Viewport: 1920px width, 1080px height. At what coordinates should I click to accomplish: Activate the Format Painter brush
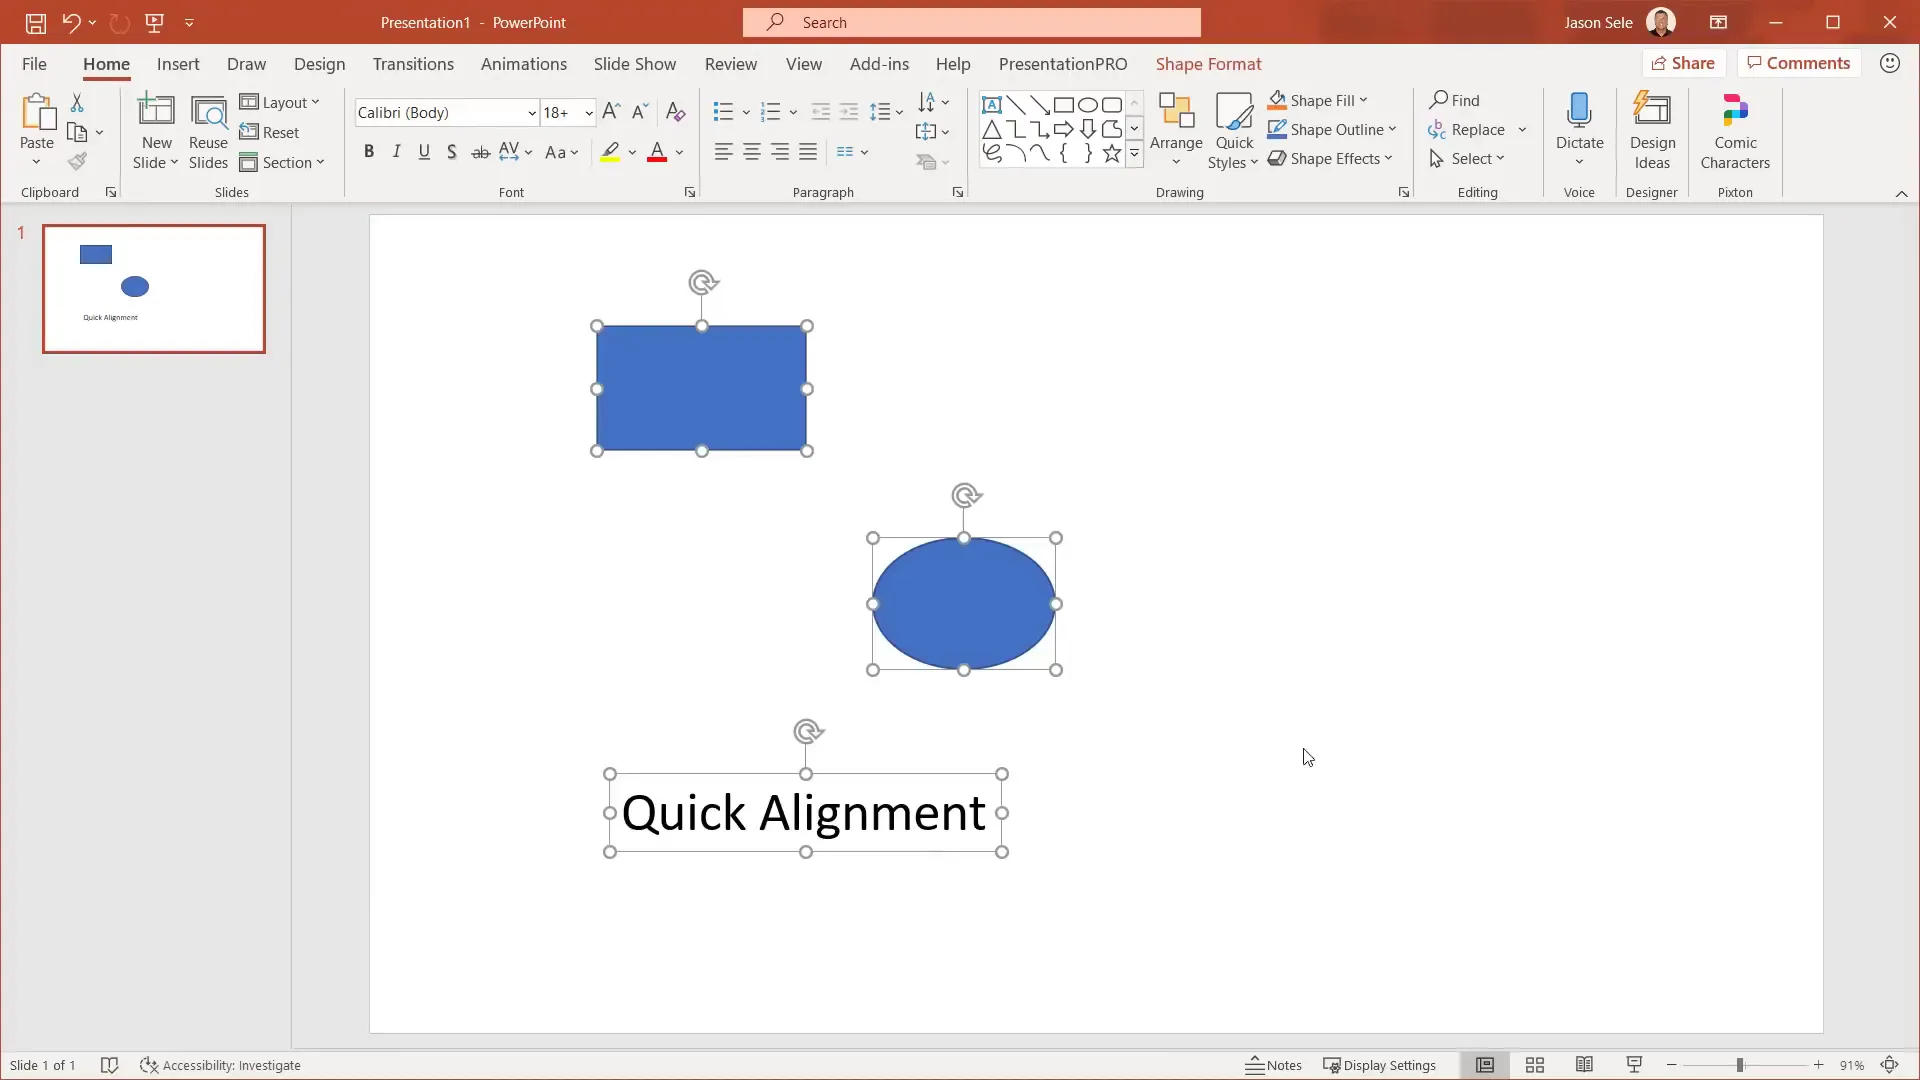point(77,161)
